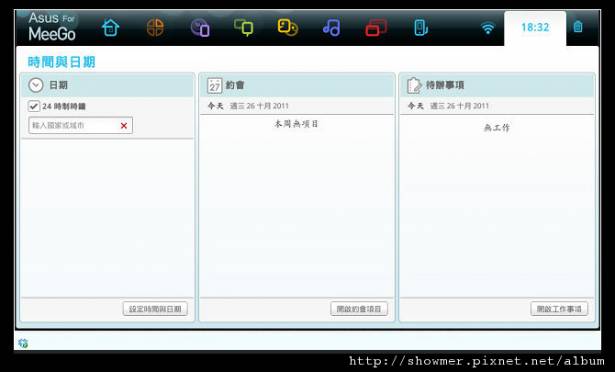Open the yellow People panel icon
Viewport: 615px width, 372px height.
pyautogui.click(x=287, y=27)
